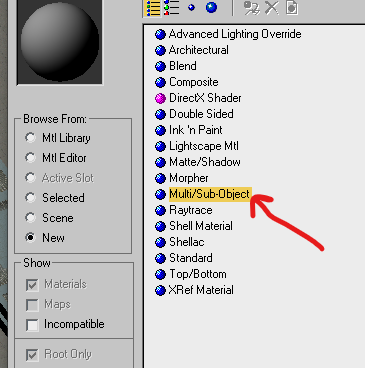Select Advanced Lighting Override material
365x368 pixels.
[235, 34]
